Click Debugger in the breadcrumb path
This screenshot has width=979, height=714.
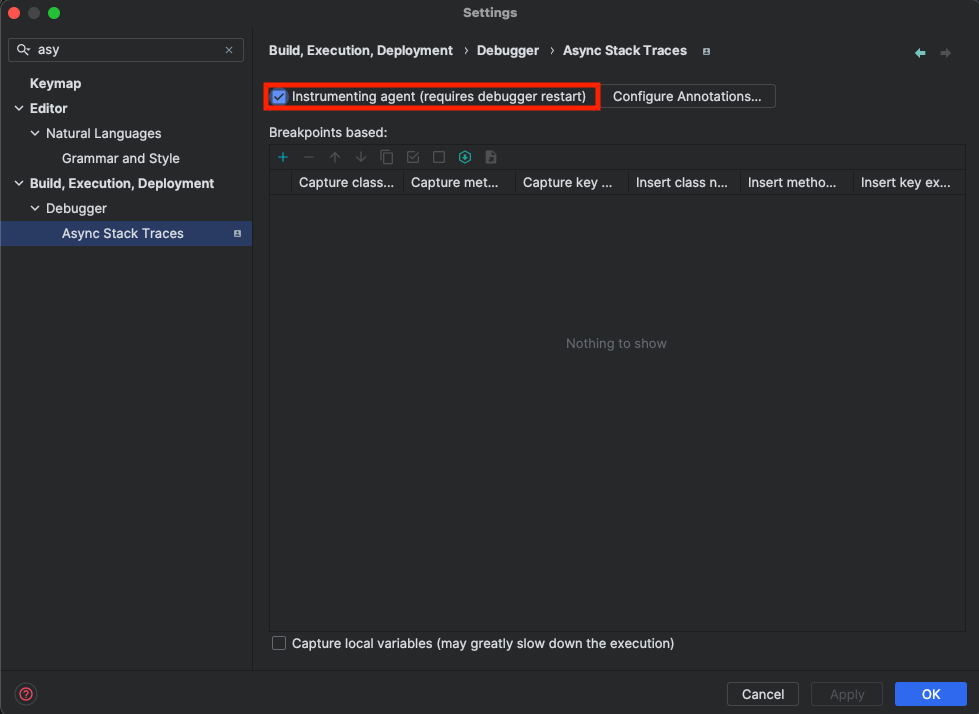pos(508,51)
